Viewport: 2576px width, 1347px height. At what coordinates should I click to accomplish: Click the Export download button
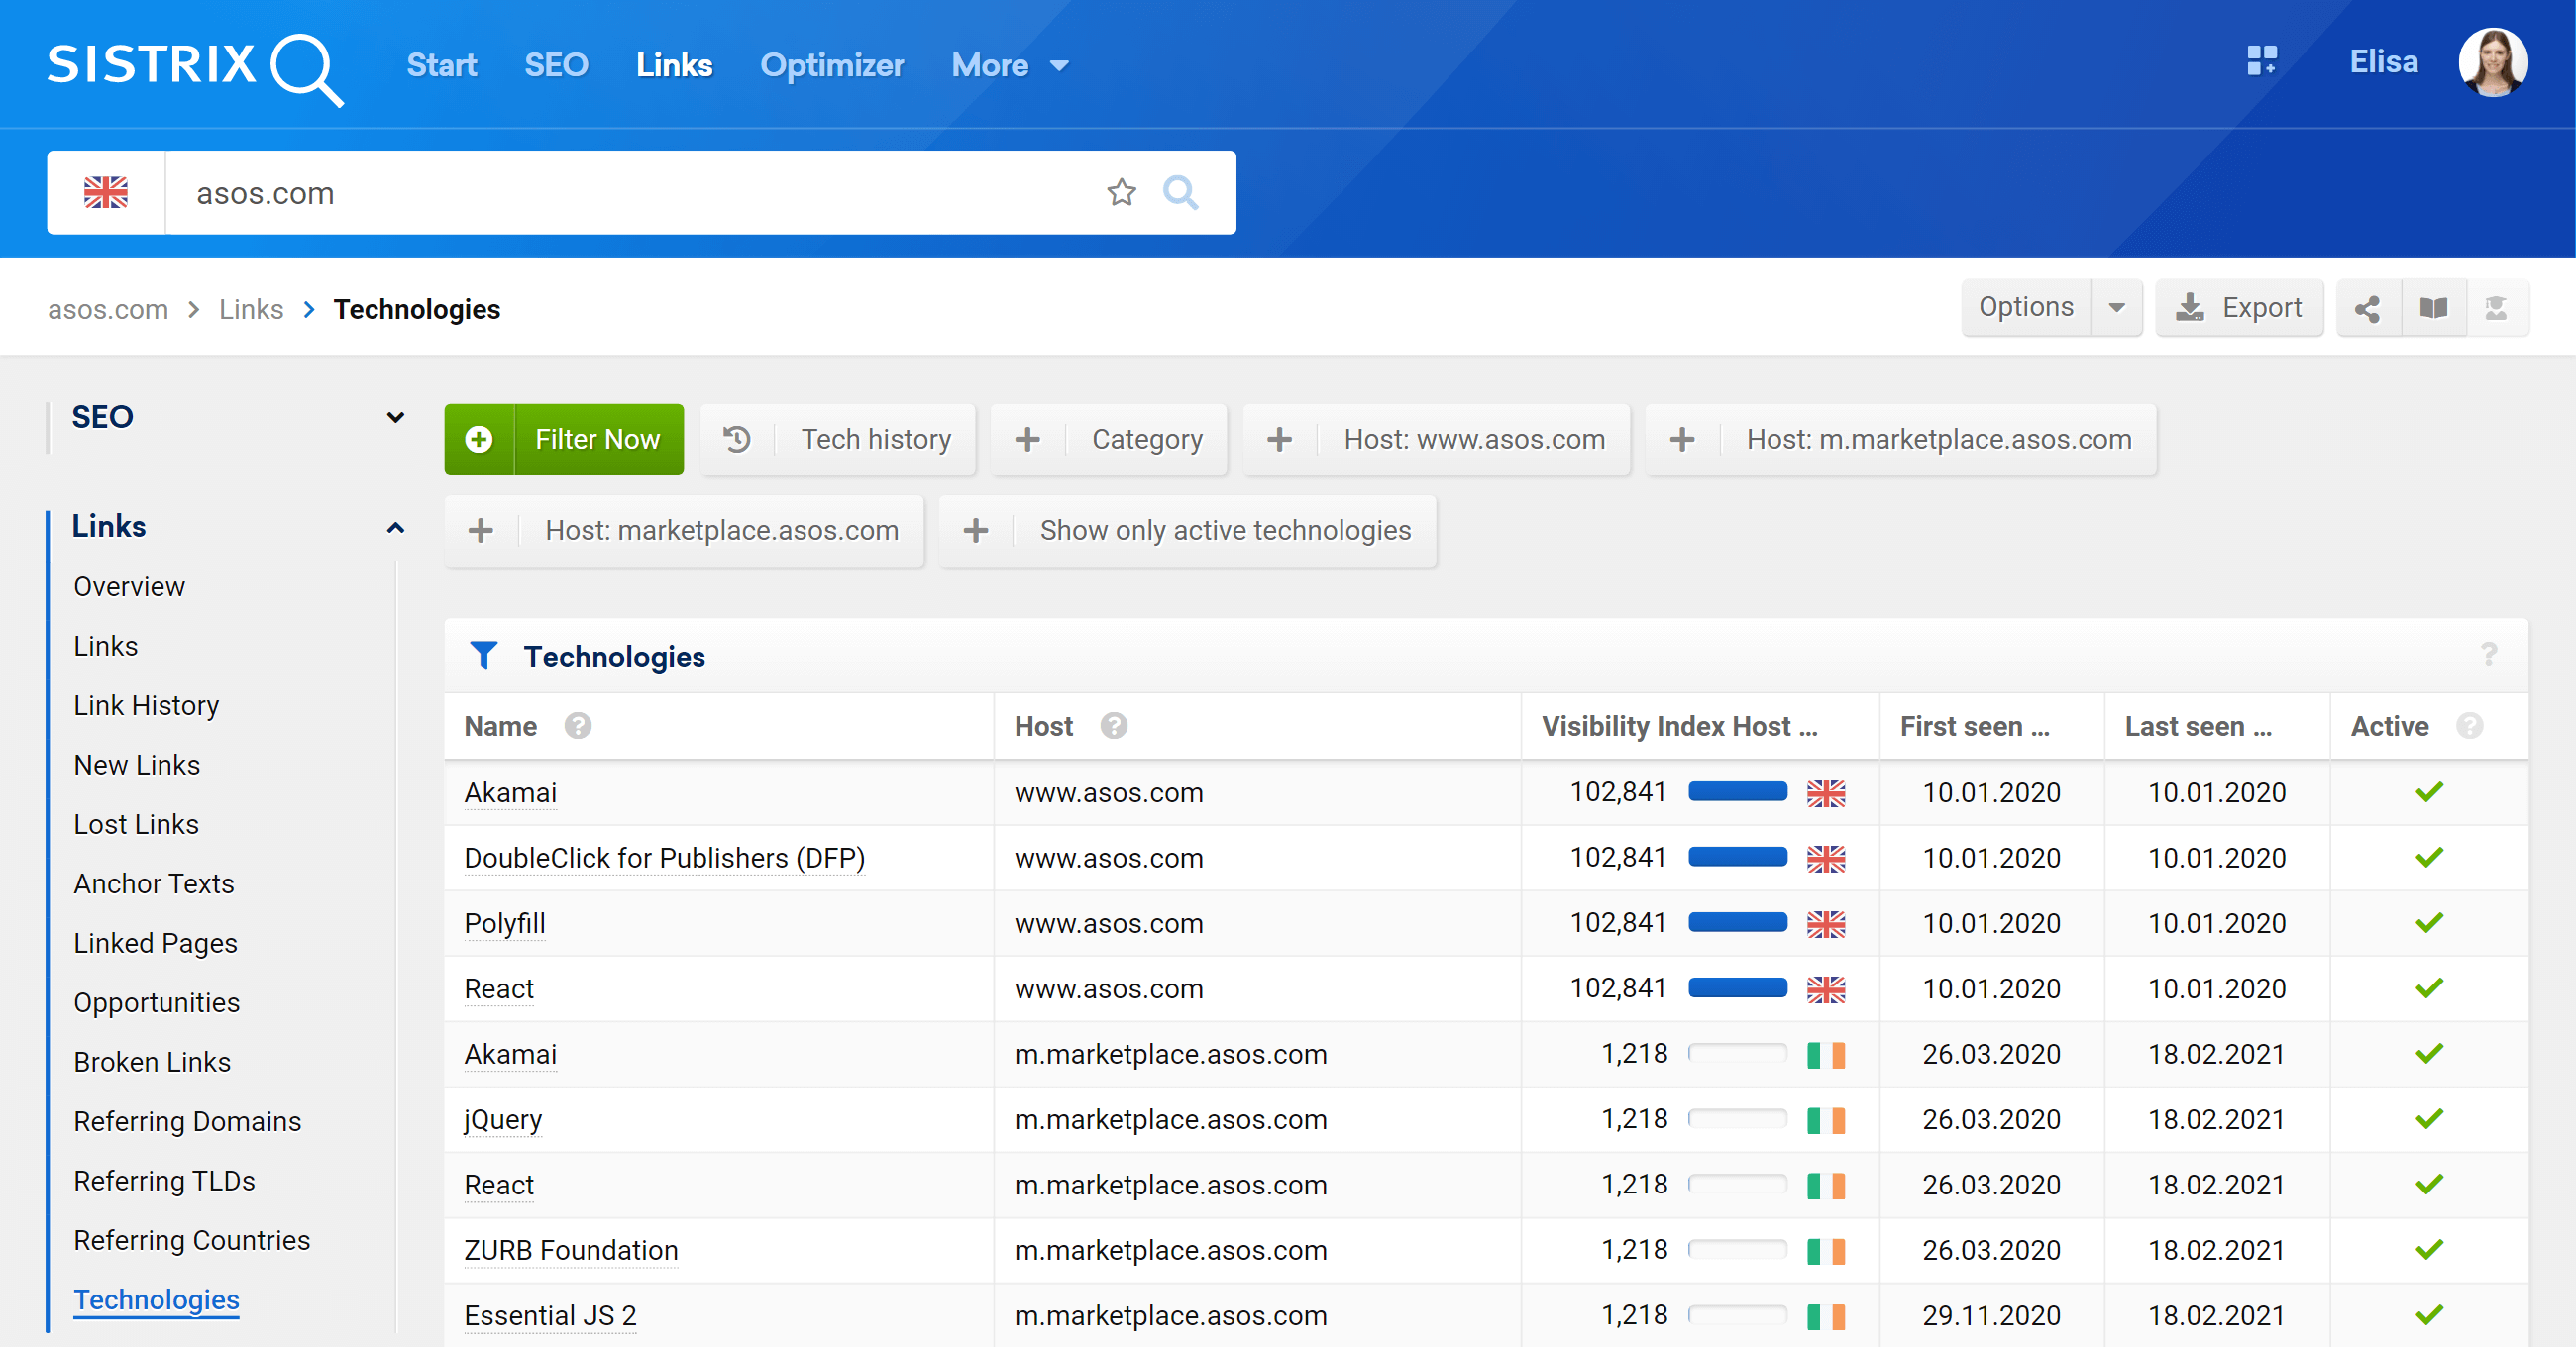(x=2239, y=308)
